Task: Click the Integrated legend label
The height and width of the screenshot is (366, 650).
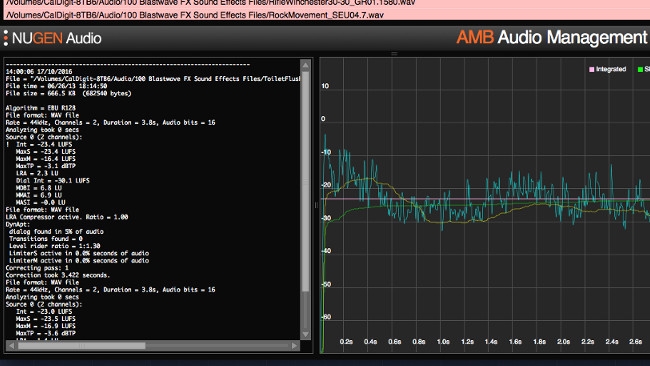Action: [611, 69]
